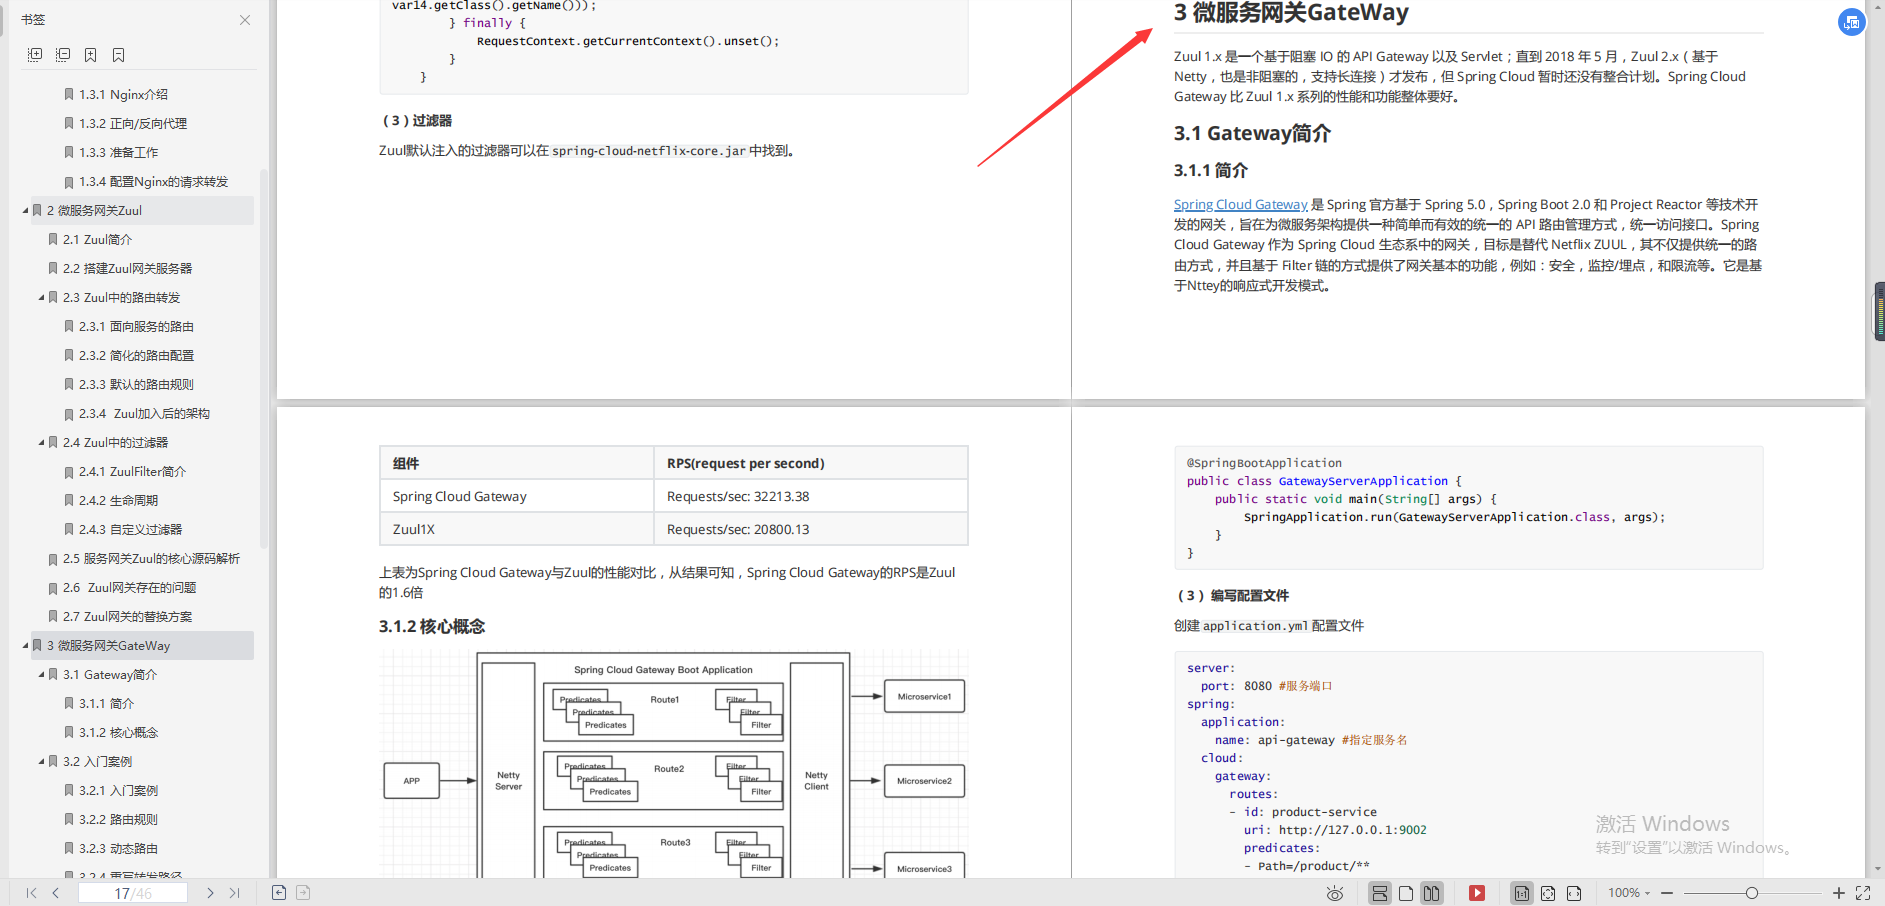This screenshot has height=906, width=1885.
Task: Add a new bookmark icon
Action: pos(91,55)
